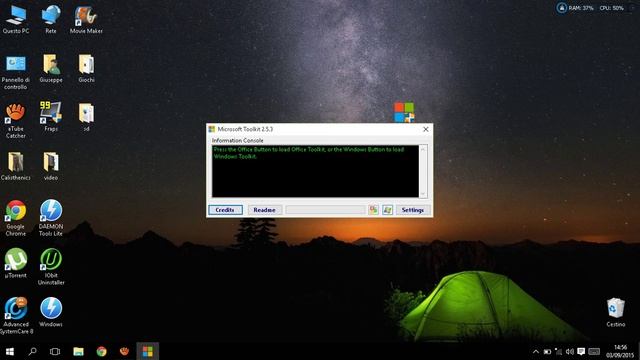640x360 pixels.
Task: Click the progress bar in Microsoft Toolkit
Action: [x=325, y=210]
